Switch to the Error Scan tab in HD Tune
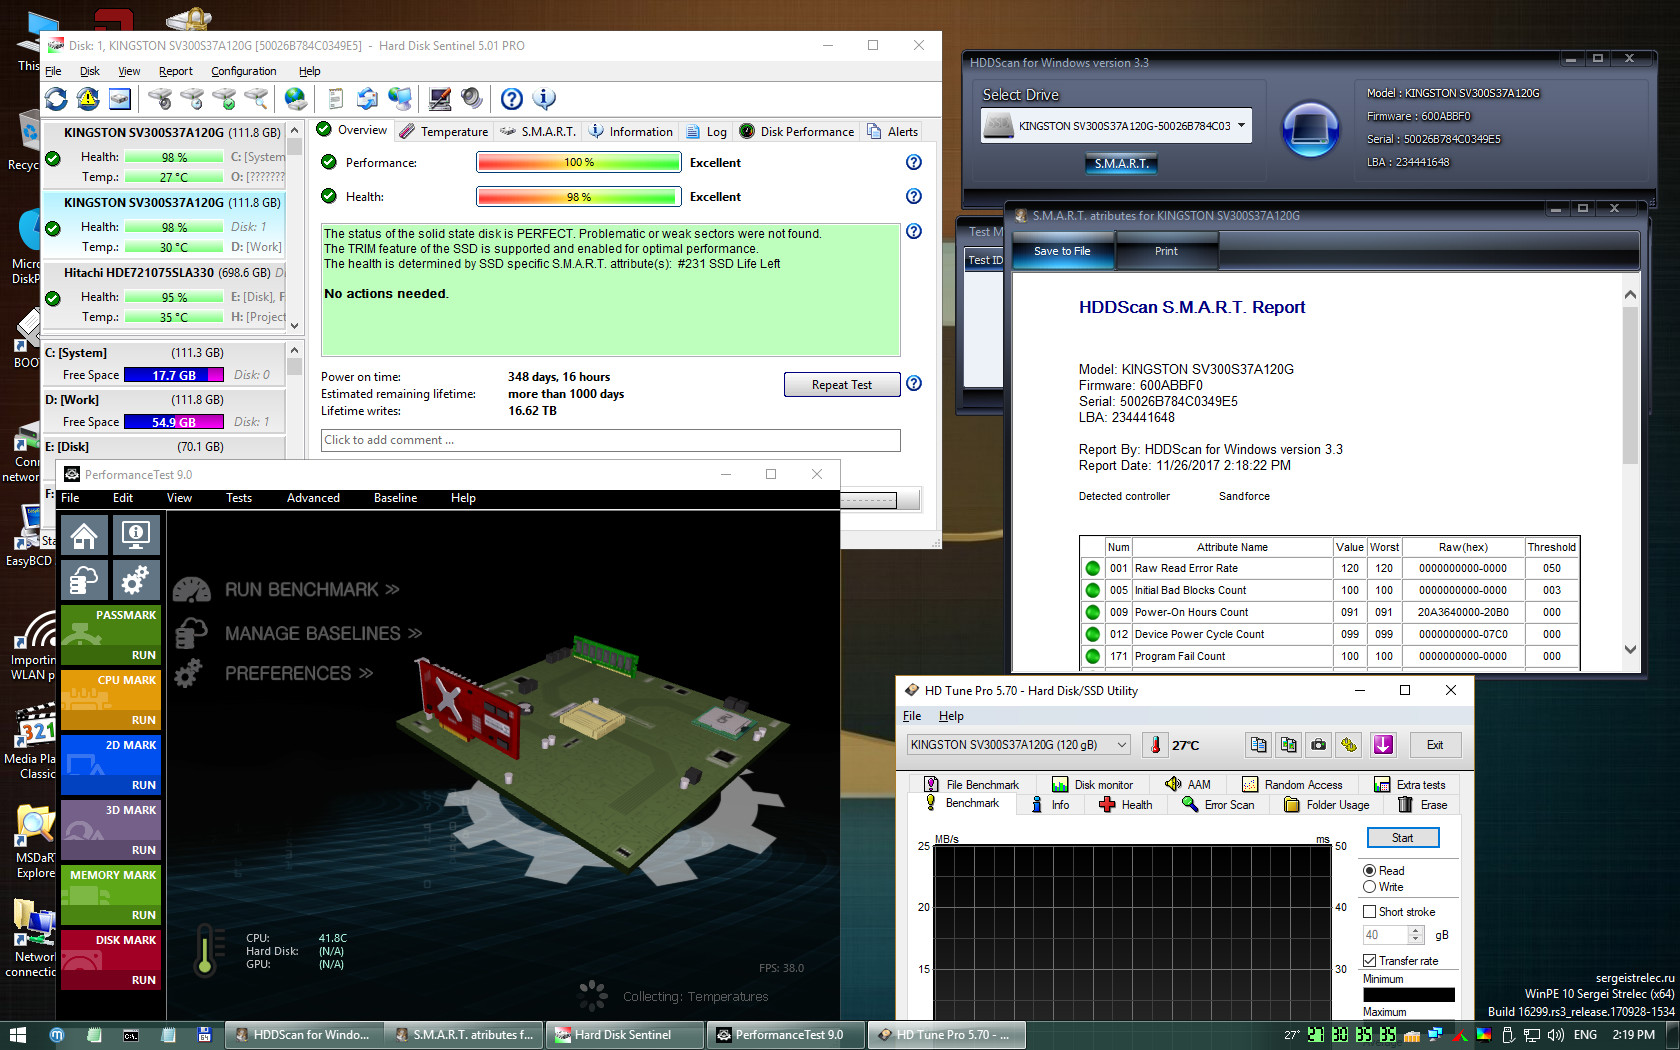The height and width of the screenshot is (1050, 1680). click(1218, 805)
